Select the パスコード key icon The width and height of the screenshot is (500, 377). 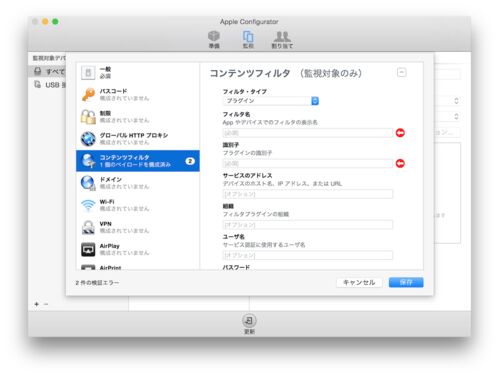(88, 95)
